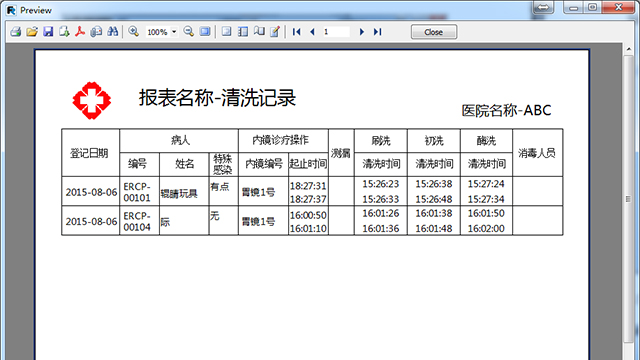Viewport: 640px width, 360px height.
Task: Jump to the last page
Action: (378, 31)
